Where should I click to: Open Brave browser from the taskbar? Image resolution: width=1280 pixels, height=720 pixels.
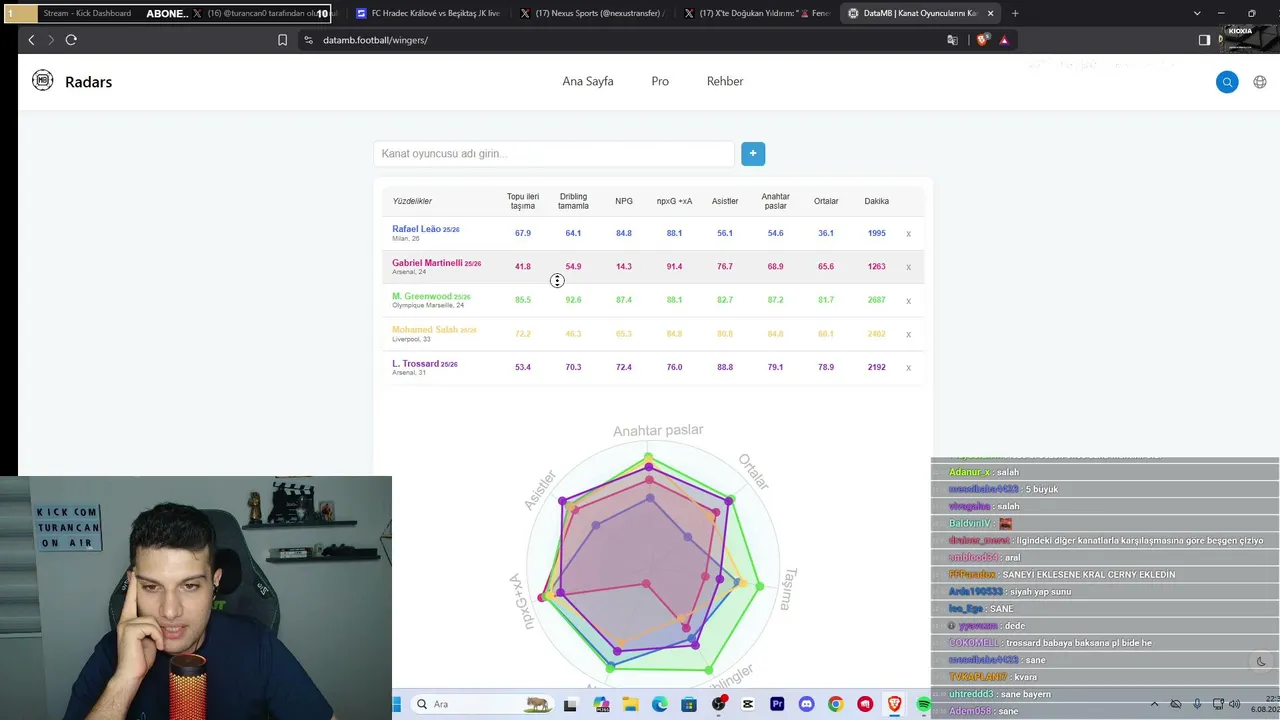[894, 704]
